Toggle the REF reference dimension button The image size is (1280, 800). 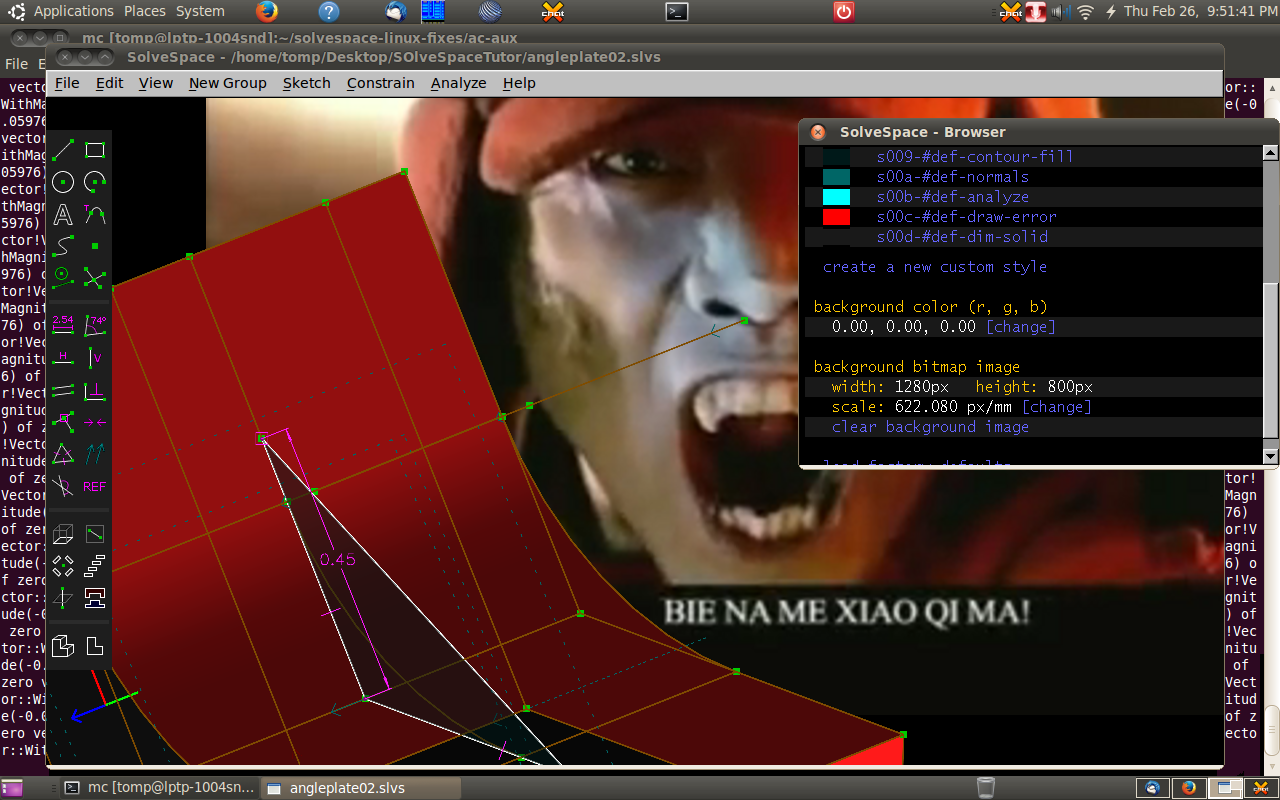pos(95,487)
